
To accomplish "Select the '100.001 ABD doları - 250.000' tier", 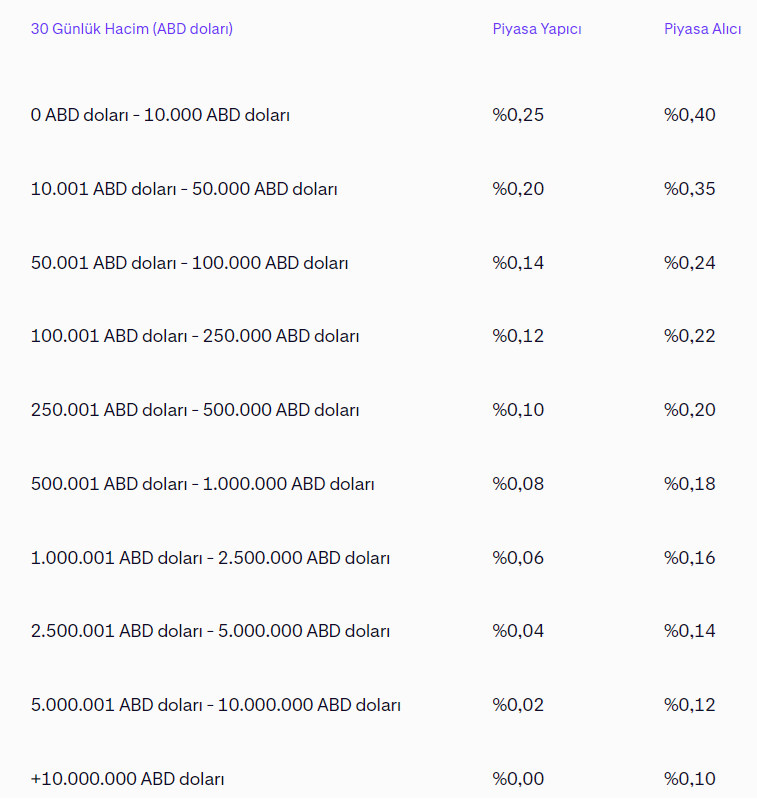I will coord(195,336).
